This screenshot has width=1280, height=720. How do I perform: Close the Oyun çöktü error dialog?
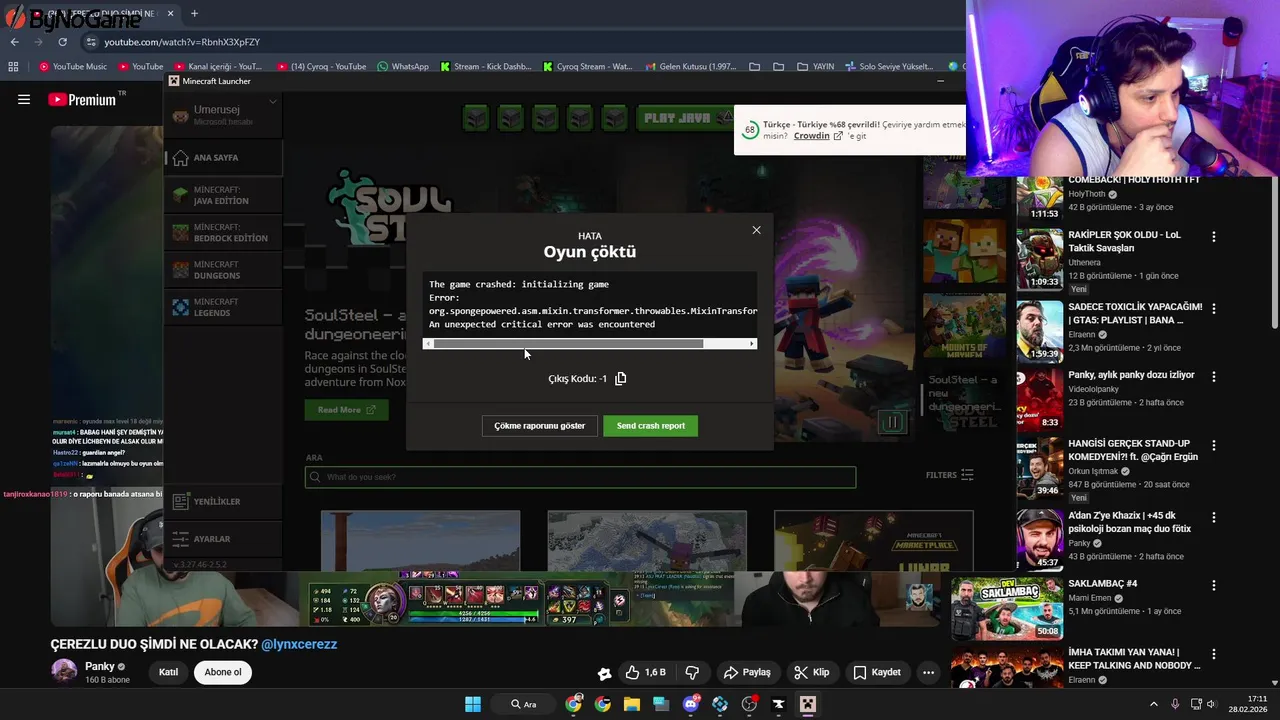click(756, 230)
